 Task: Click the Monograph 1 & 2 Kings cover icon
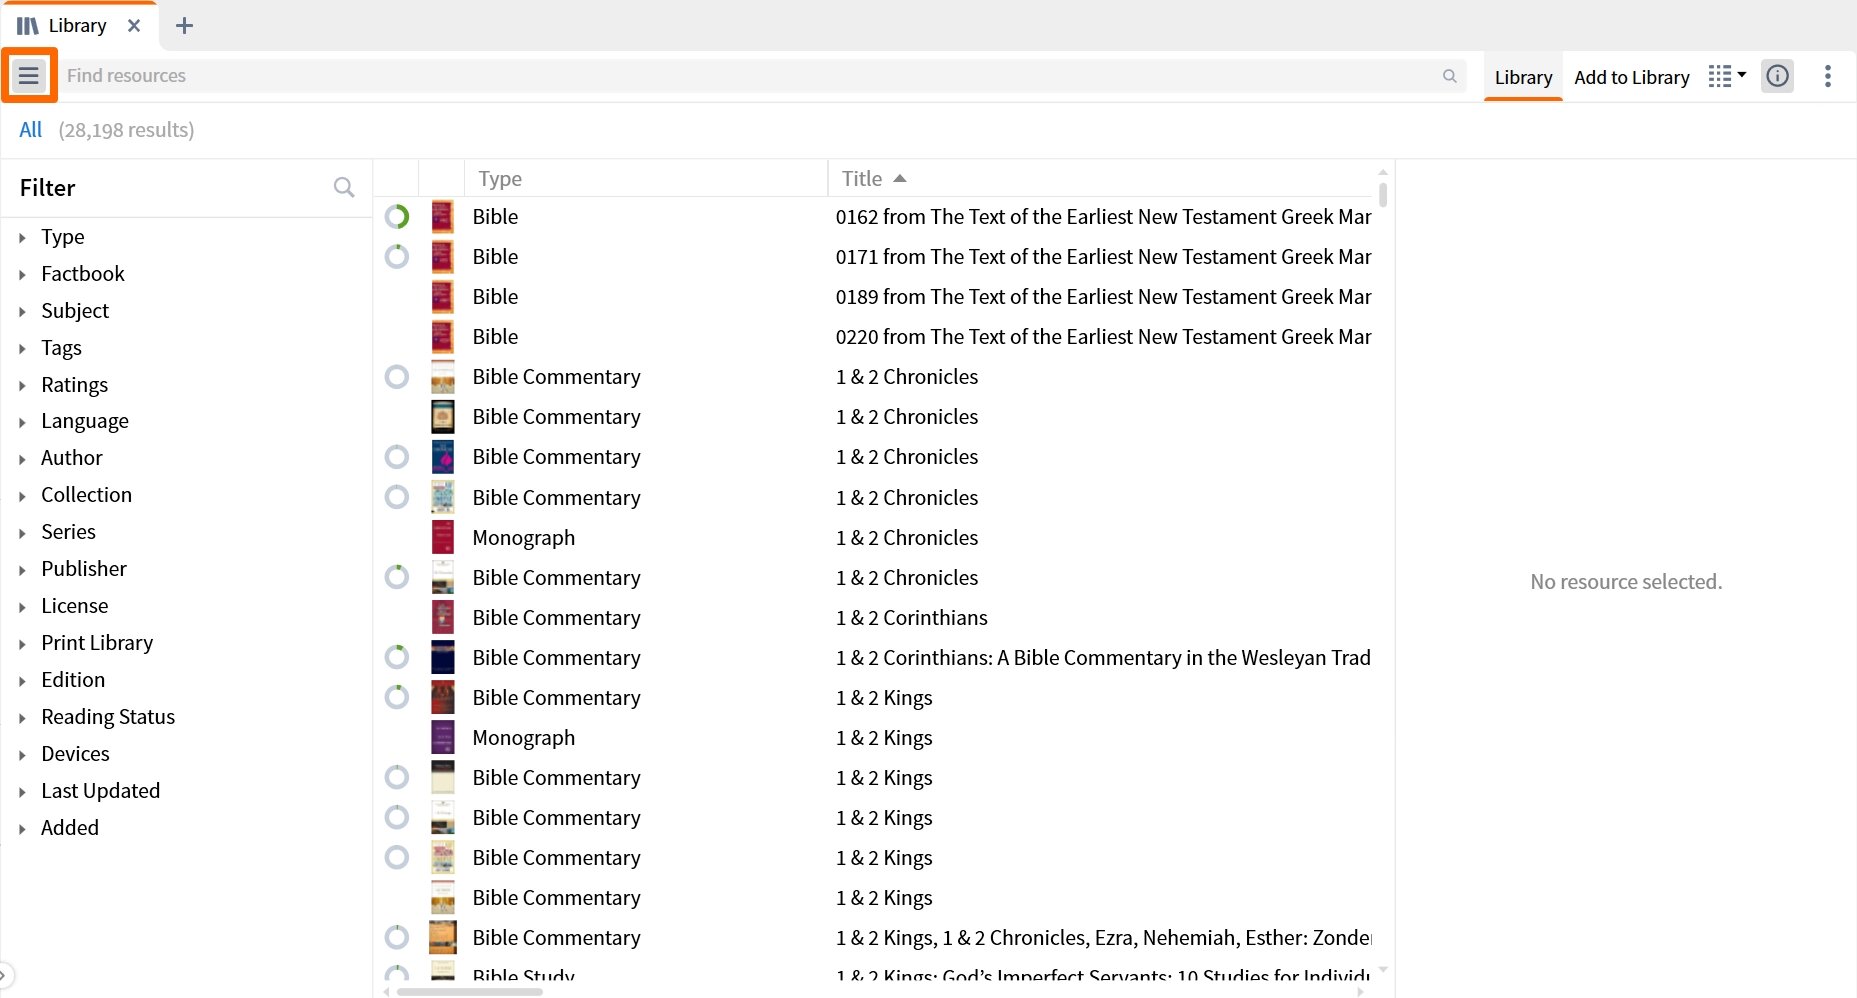[442, 738]
